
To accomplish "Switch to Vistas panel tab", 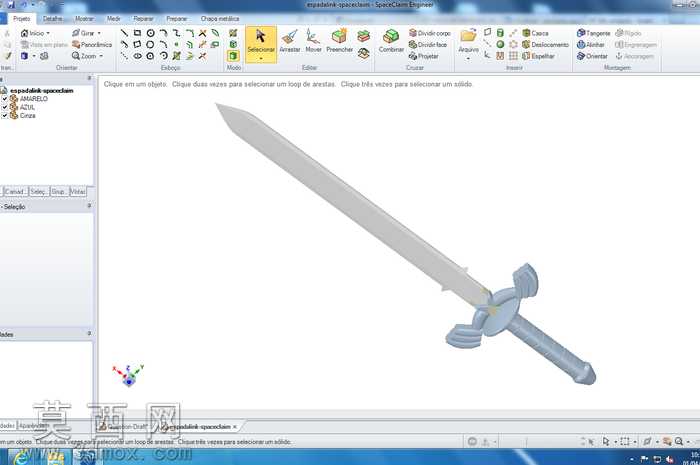I will [x=78, y=191].
